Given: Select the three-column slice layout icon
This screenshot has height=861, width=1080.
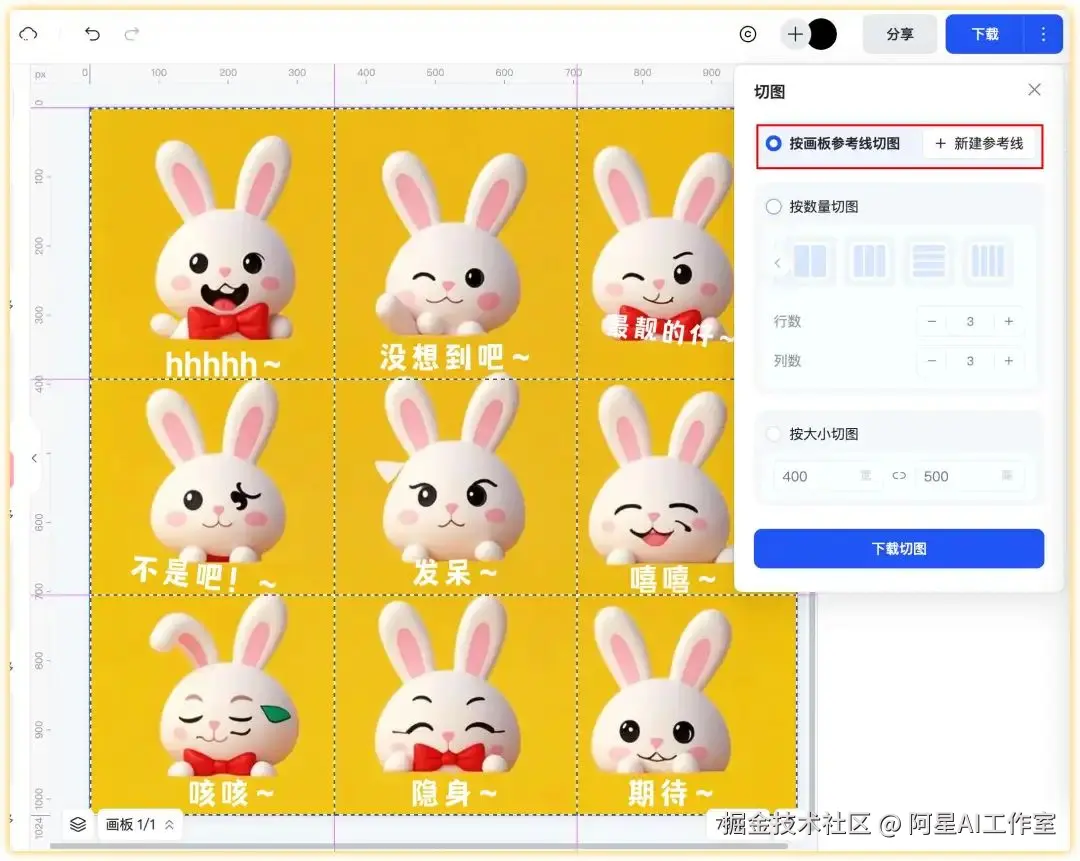Looking at the screenshot, I should (x=869, y=261).
